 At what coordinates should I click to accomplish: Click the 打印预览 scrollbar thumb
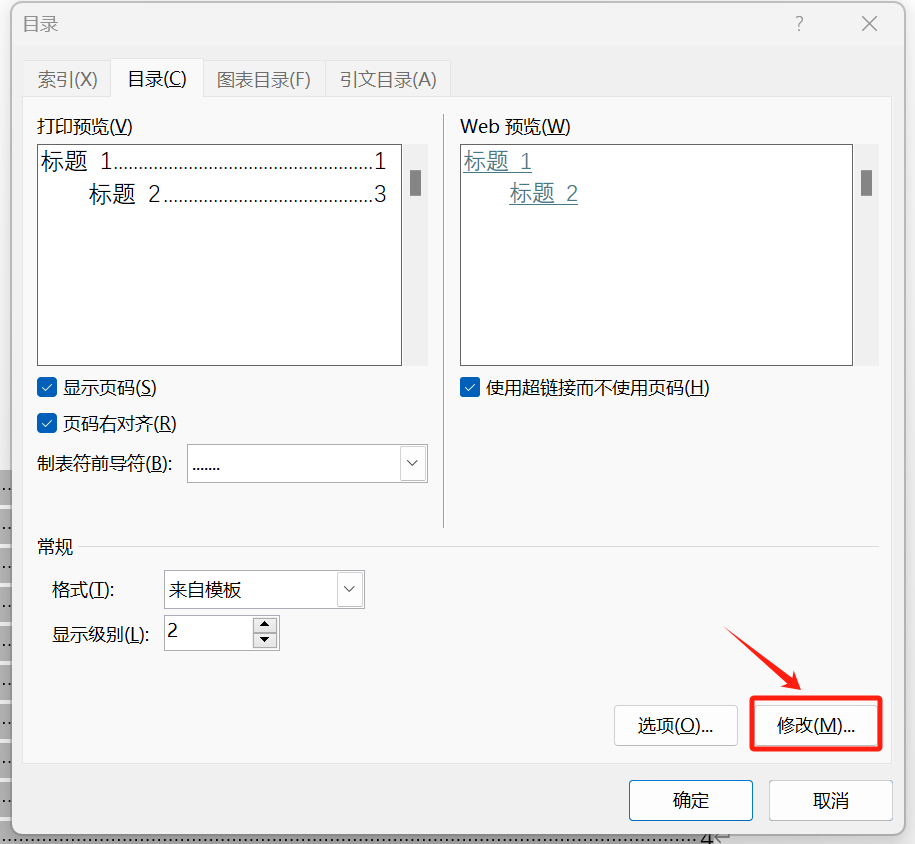(415, 183)
